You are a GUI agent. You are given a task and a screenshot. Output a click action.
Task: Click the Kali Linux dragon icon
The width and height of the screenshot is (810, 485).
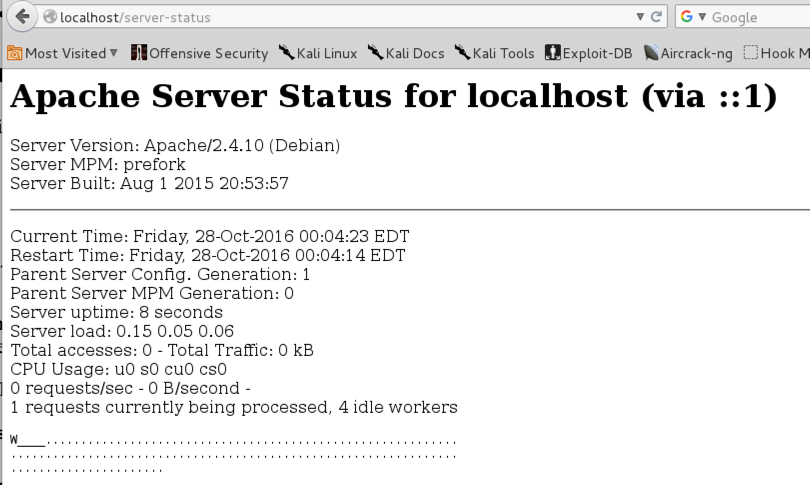pyautogui.click(x=286, y=52)
